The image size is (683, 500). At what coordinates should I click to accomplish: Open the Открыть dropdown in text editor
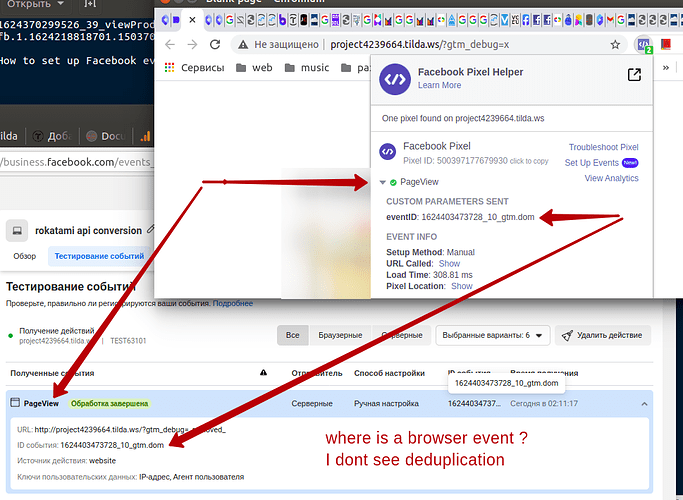(35, 4)
